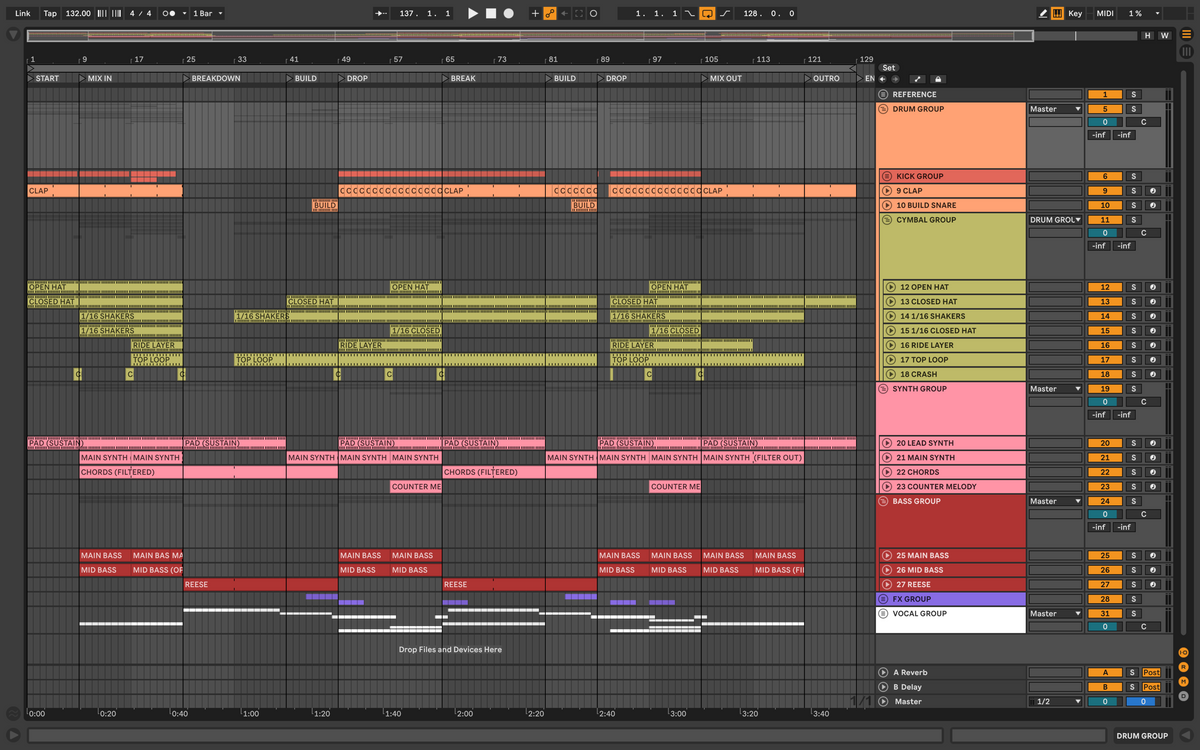Toggle the I-O section visibility button
Image resolution: width=1200 pixels, height=750 pixels.
[x=1183, y=652]
